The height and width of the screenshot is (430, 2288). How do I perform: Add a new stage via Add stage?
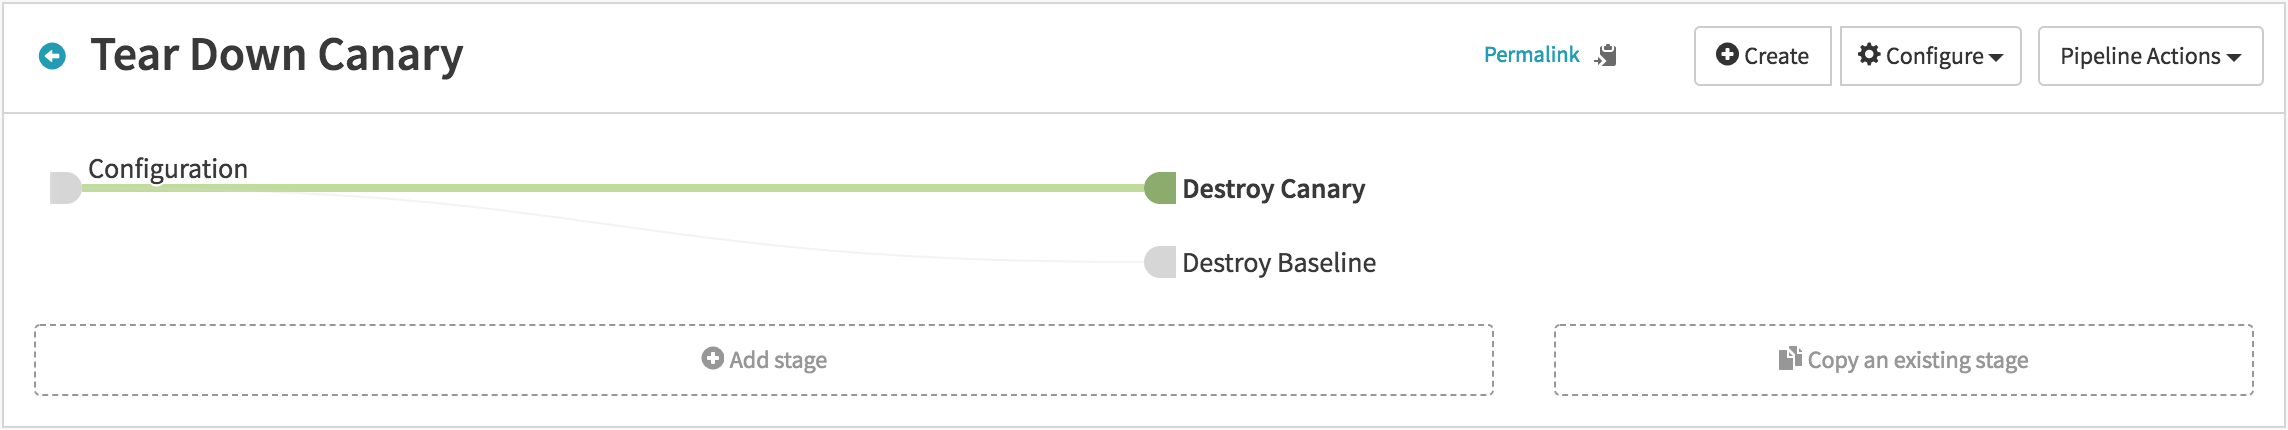(x=764, y=360)
